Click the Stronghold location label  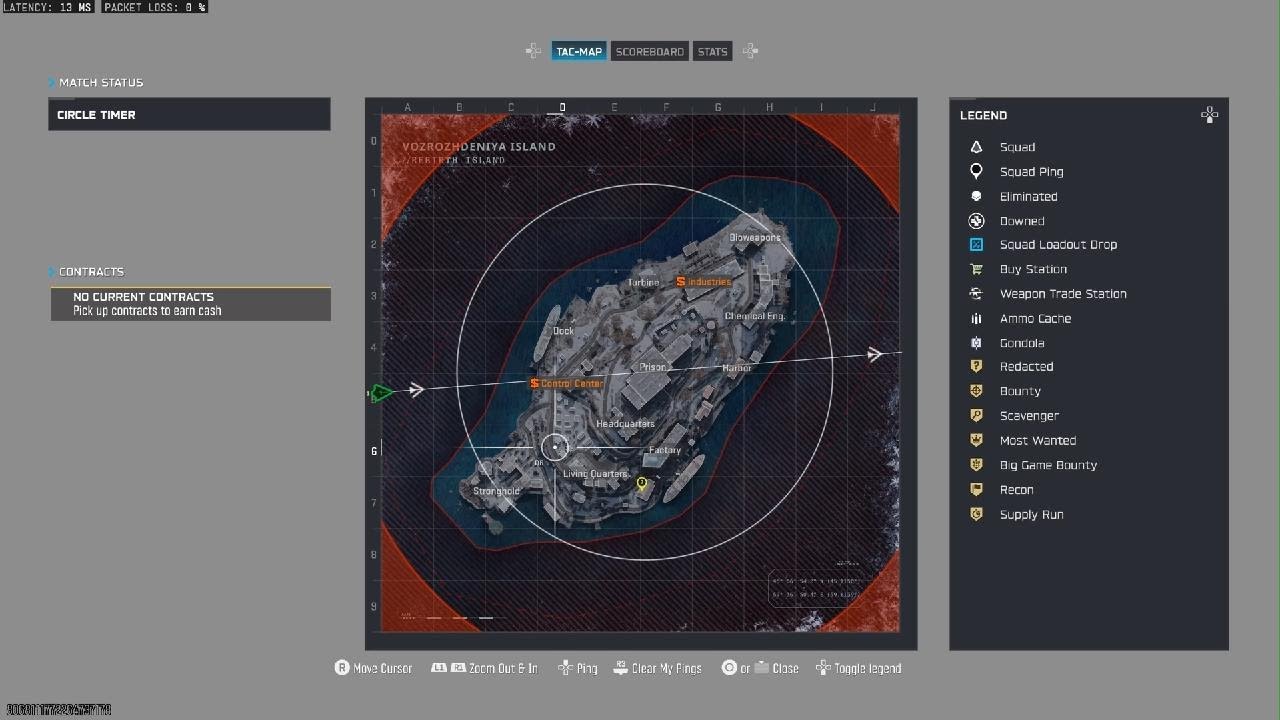496,492
